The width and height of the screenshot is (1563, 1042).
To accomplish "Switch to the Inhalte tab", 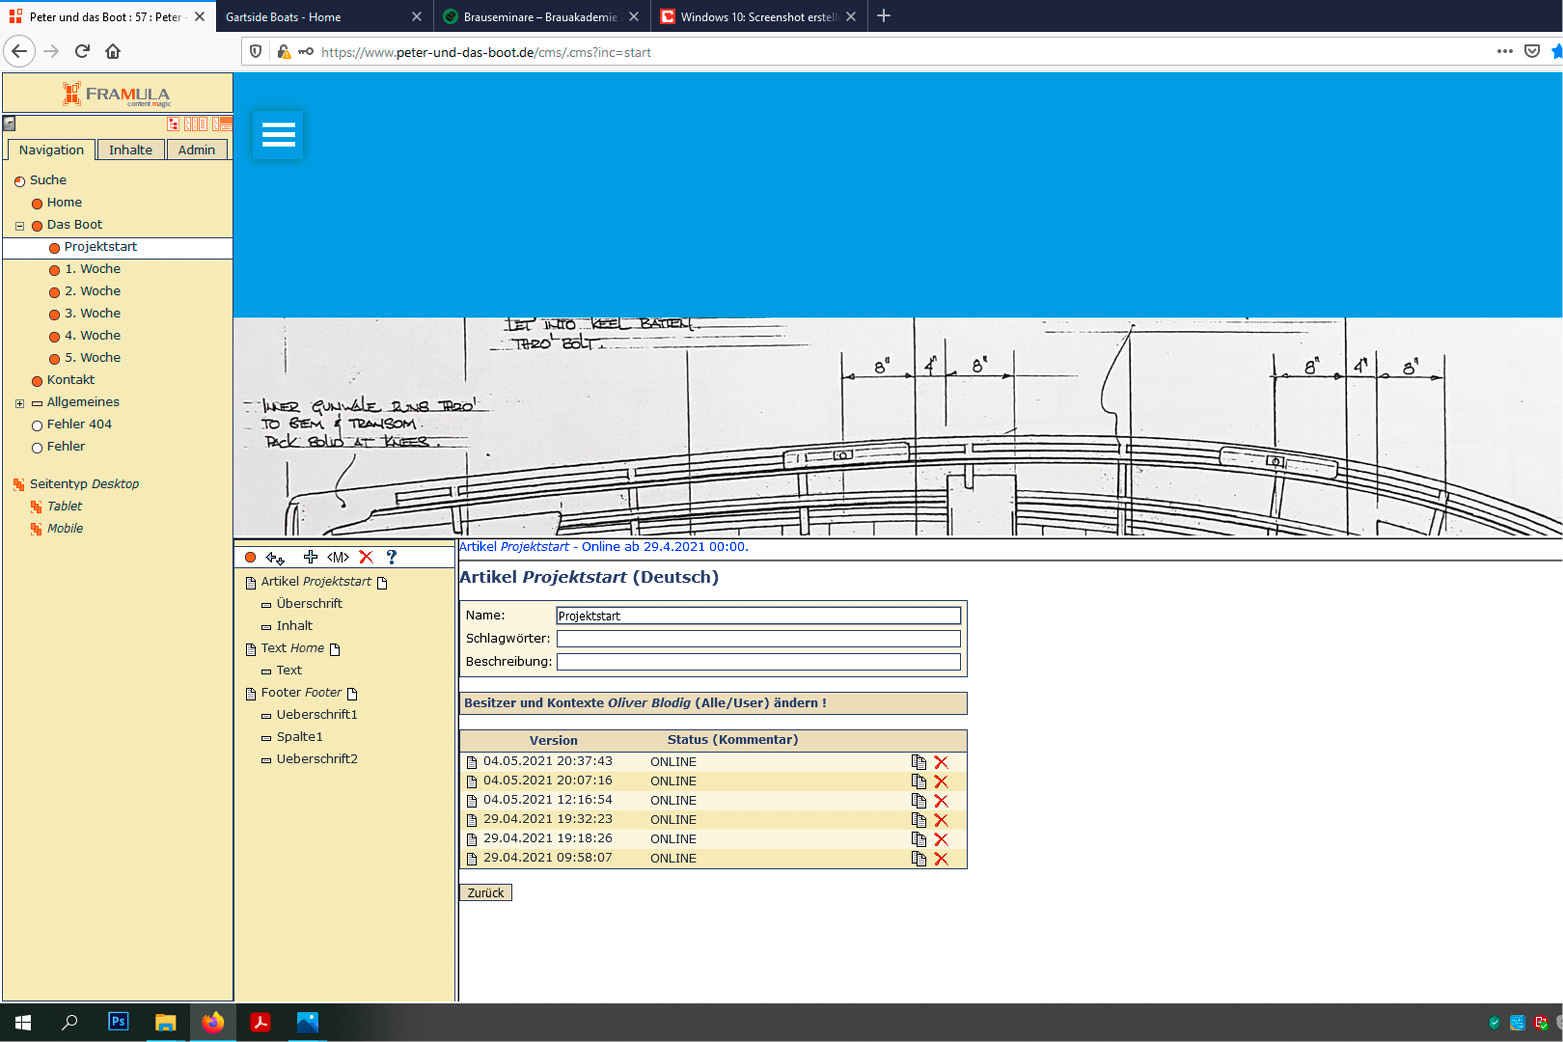I will pyautogui.click(x=131, y=150).
